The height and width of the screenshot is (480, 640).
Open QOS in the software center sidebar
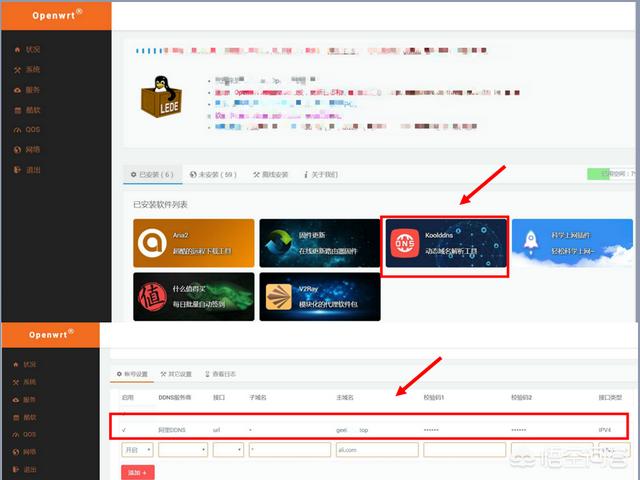pos(27,129)
